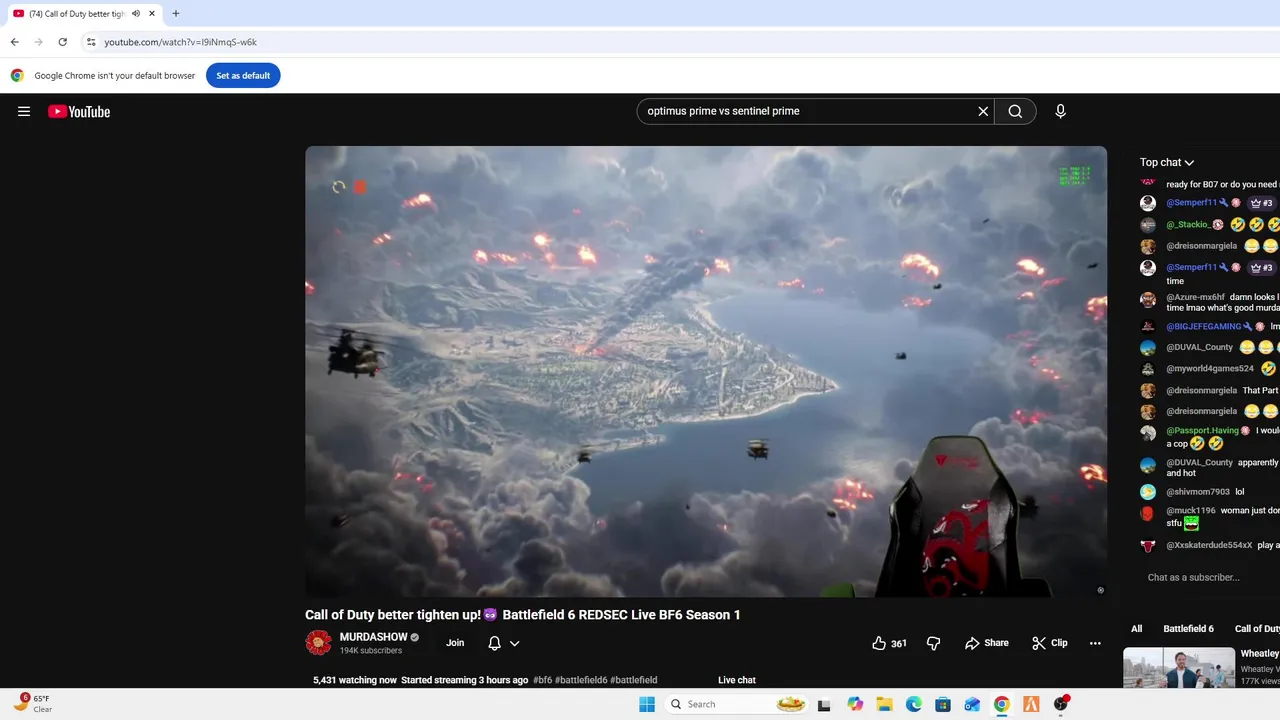
Task: Open the MURDASHOW channel name link
Action: tap(373, 637)
